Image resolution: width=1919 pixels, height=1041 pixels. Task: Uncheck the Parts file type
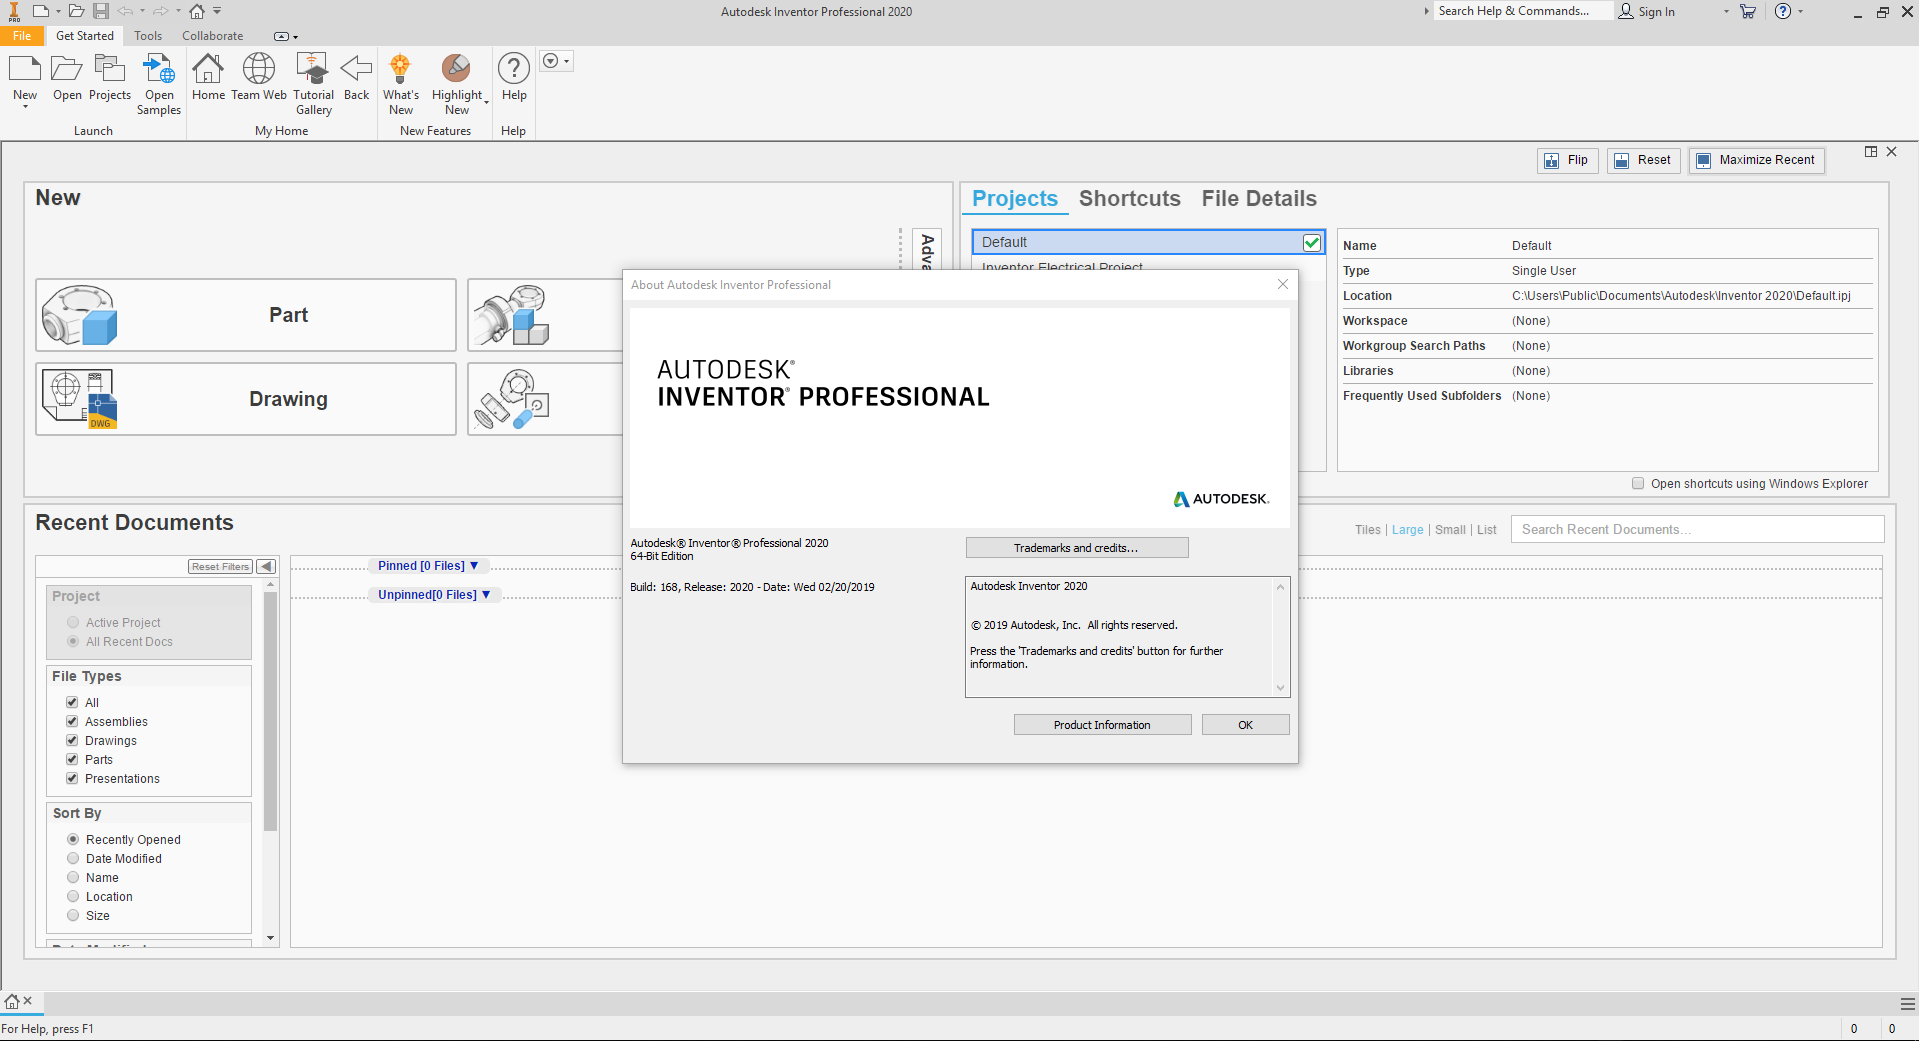72,759
